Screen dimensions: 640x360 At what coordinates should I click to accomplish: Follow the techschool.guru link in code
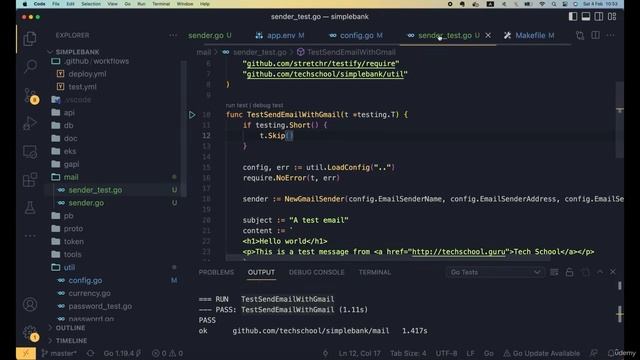458,252
